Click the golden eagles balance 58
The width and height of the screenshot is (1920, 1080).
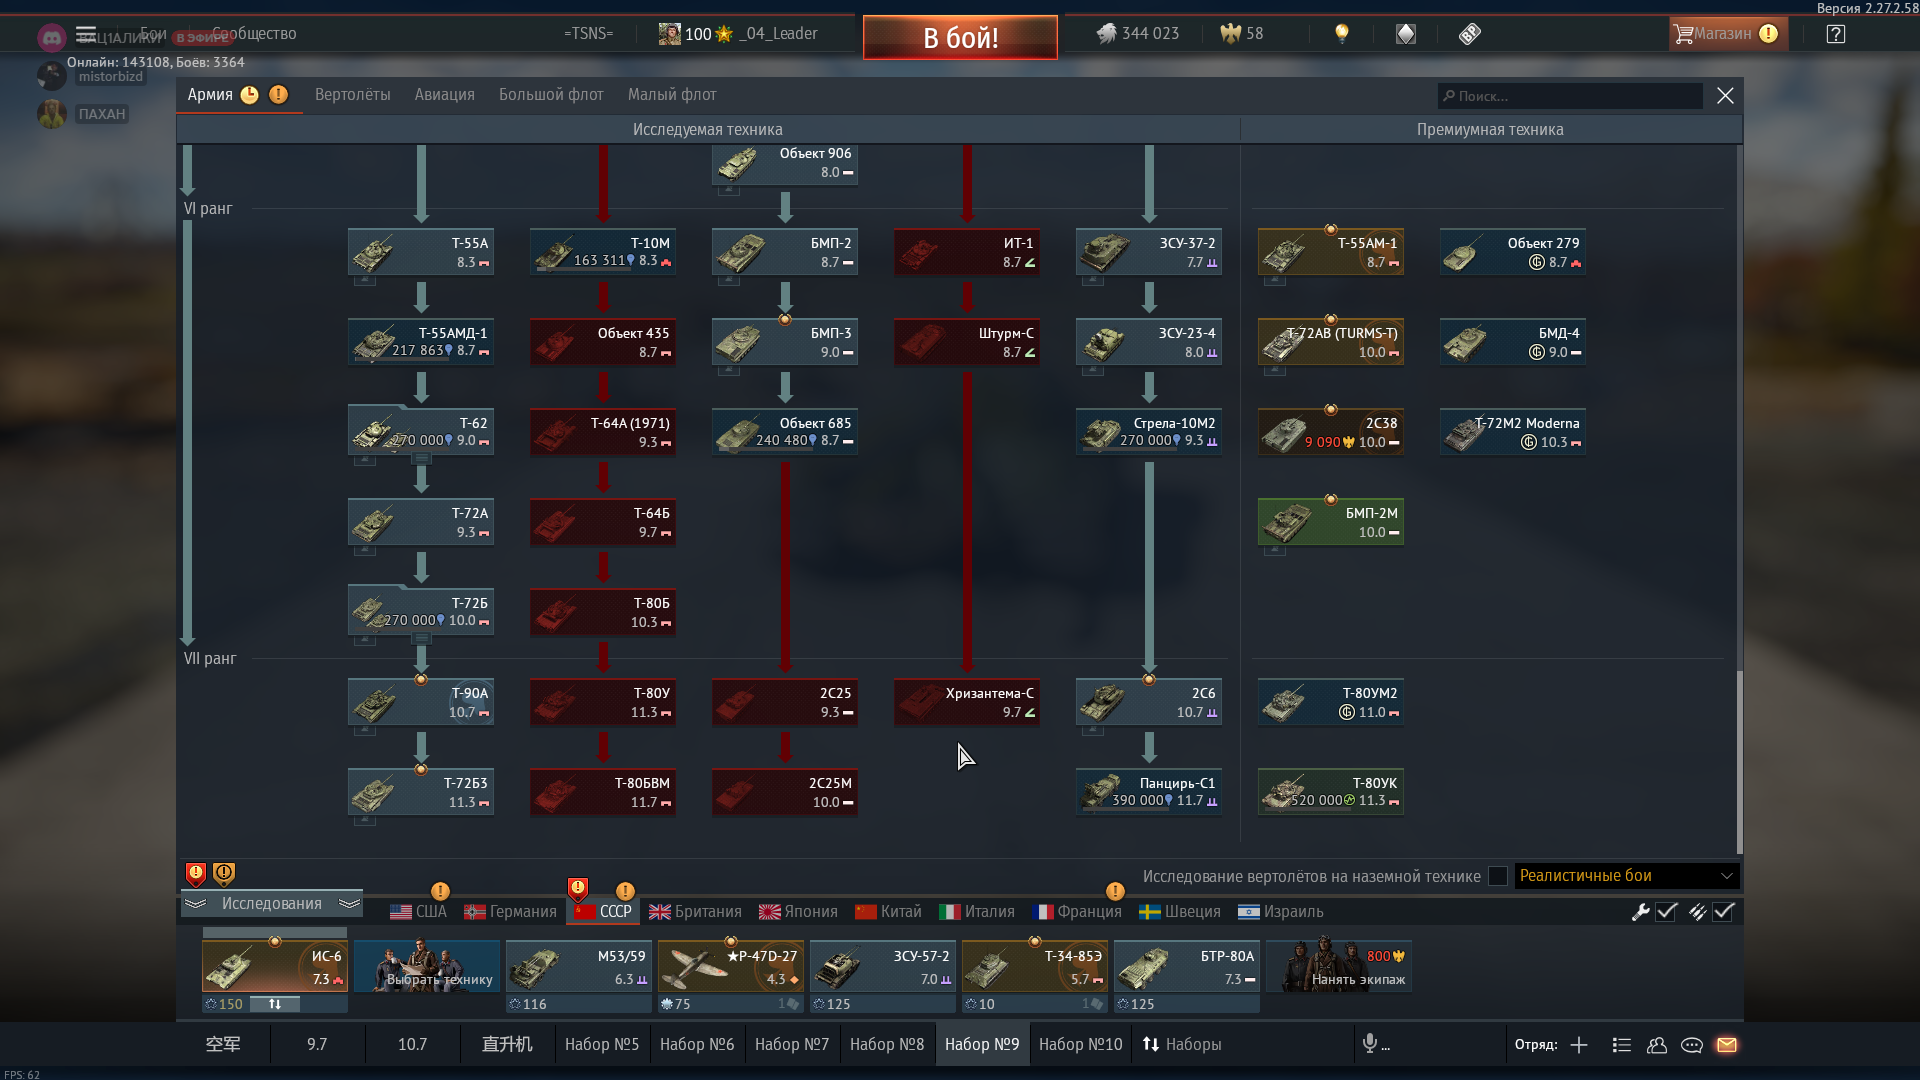[x=1242, y=33]
